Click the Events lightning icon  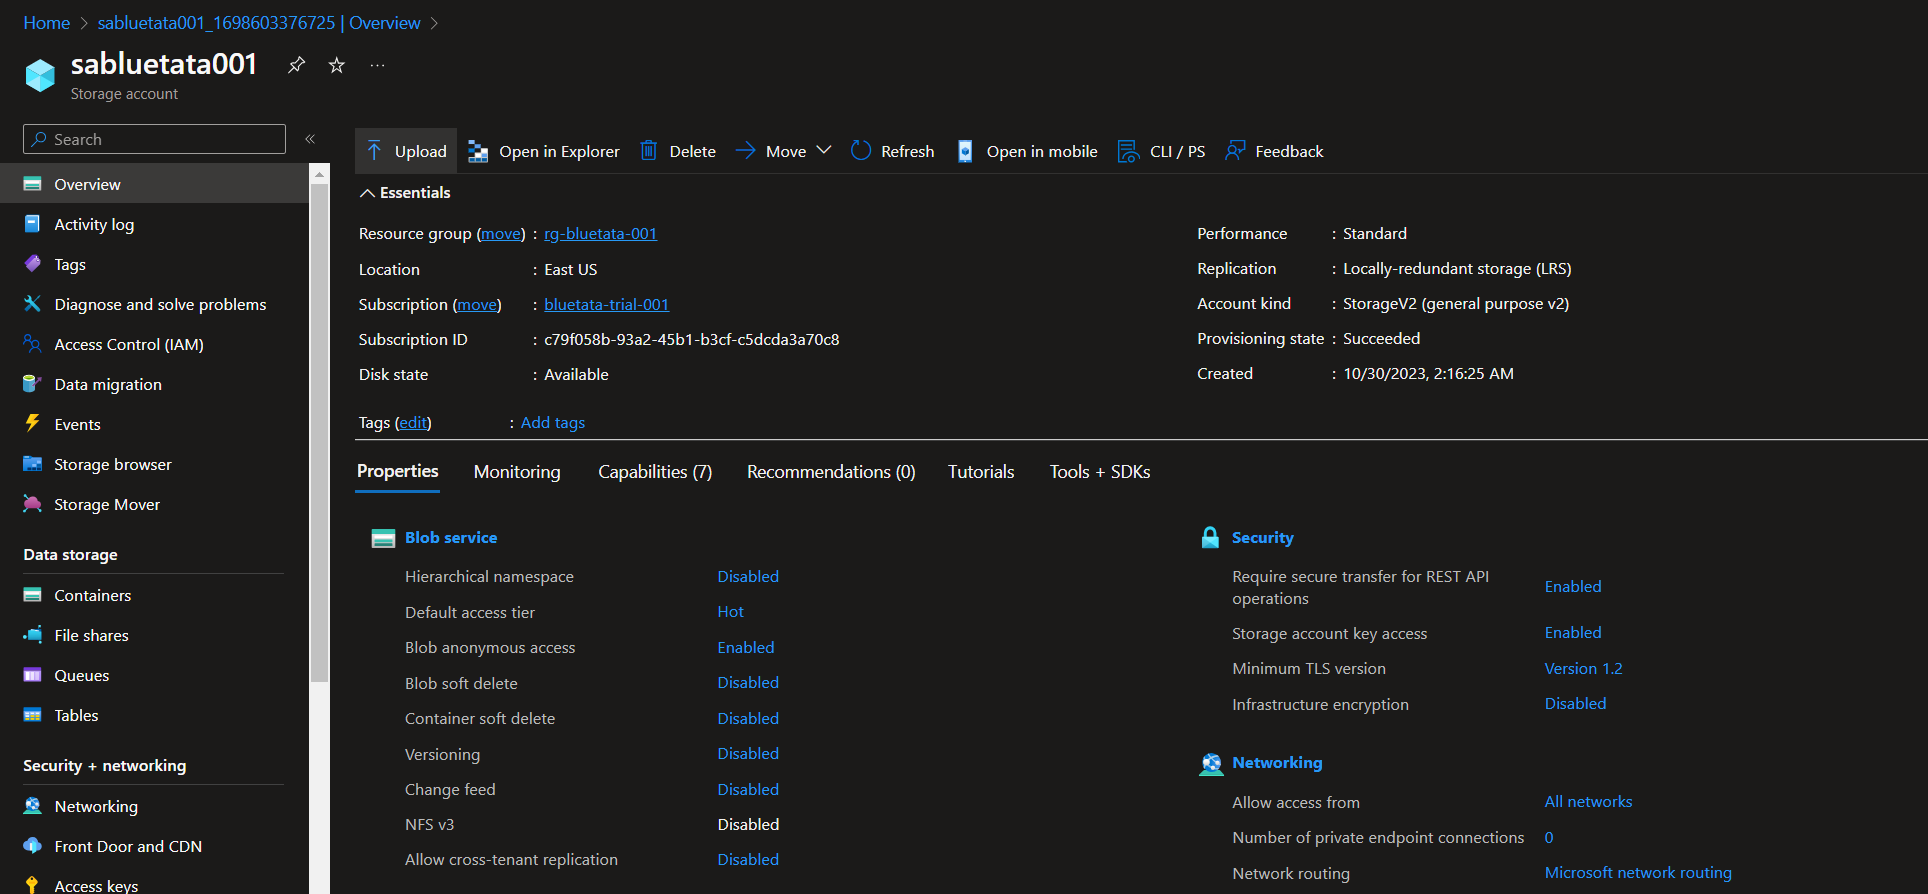32,423
